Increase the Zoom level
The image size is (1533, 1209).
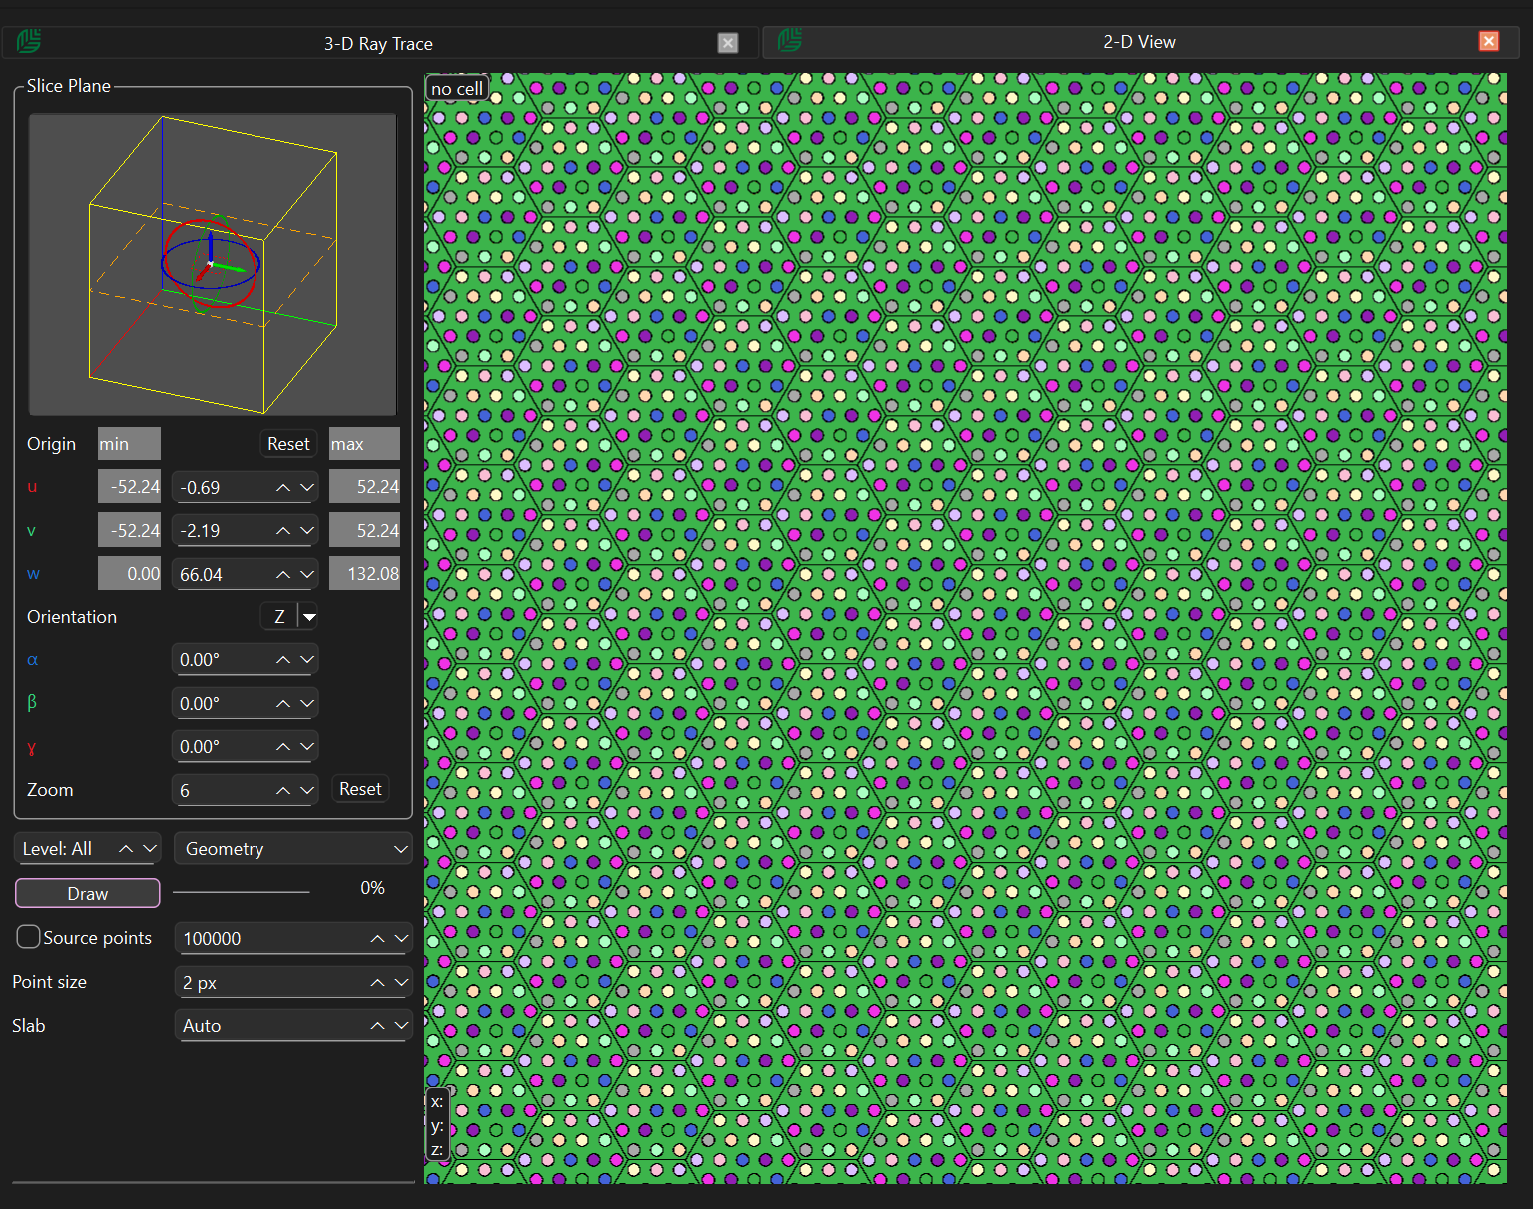[283, 790]
